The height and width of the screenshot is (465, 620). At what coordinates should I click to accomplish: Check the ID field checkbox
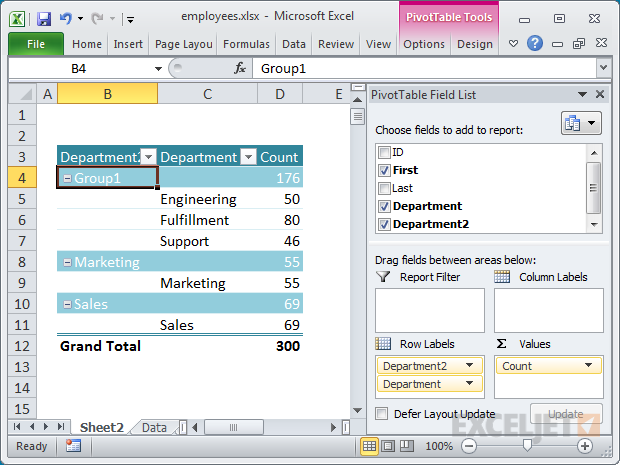pyautogui.click(x=383, y=152)
